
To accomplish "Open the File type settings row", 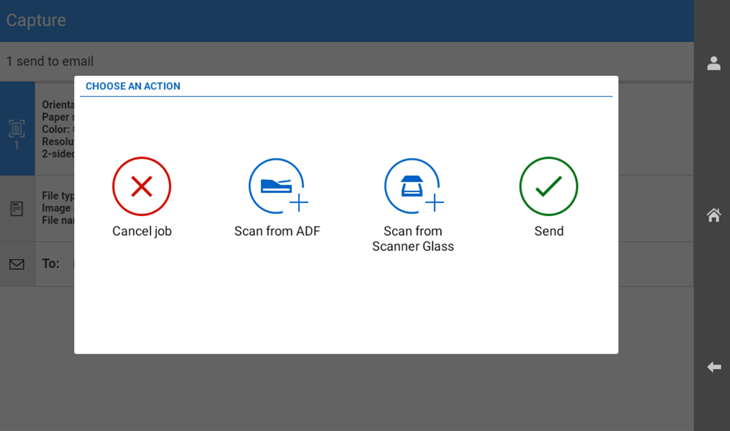I will pos(56,196).
